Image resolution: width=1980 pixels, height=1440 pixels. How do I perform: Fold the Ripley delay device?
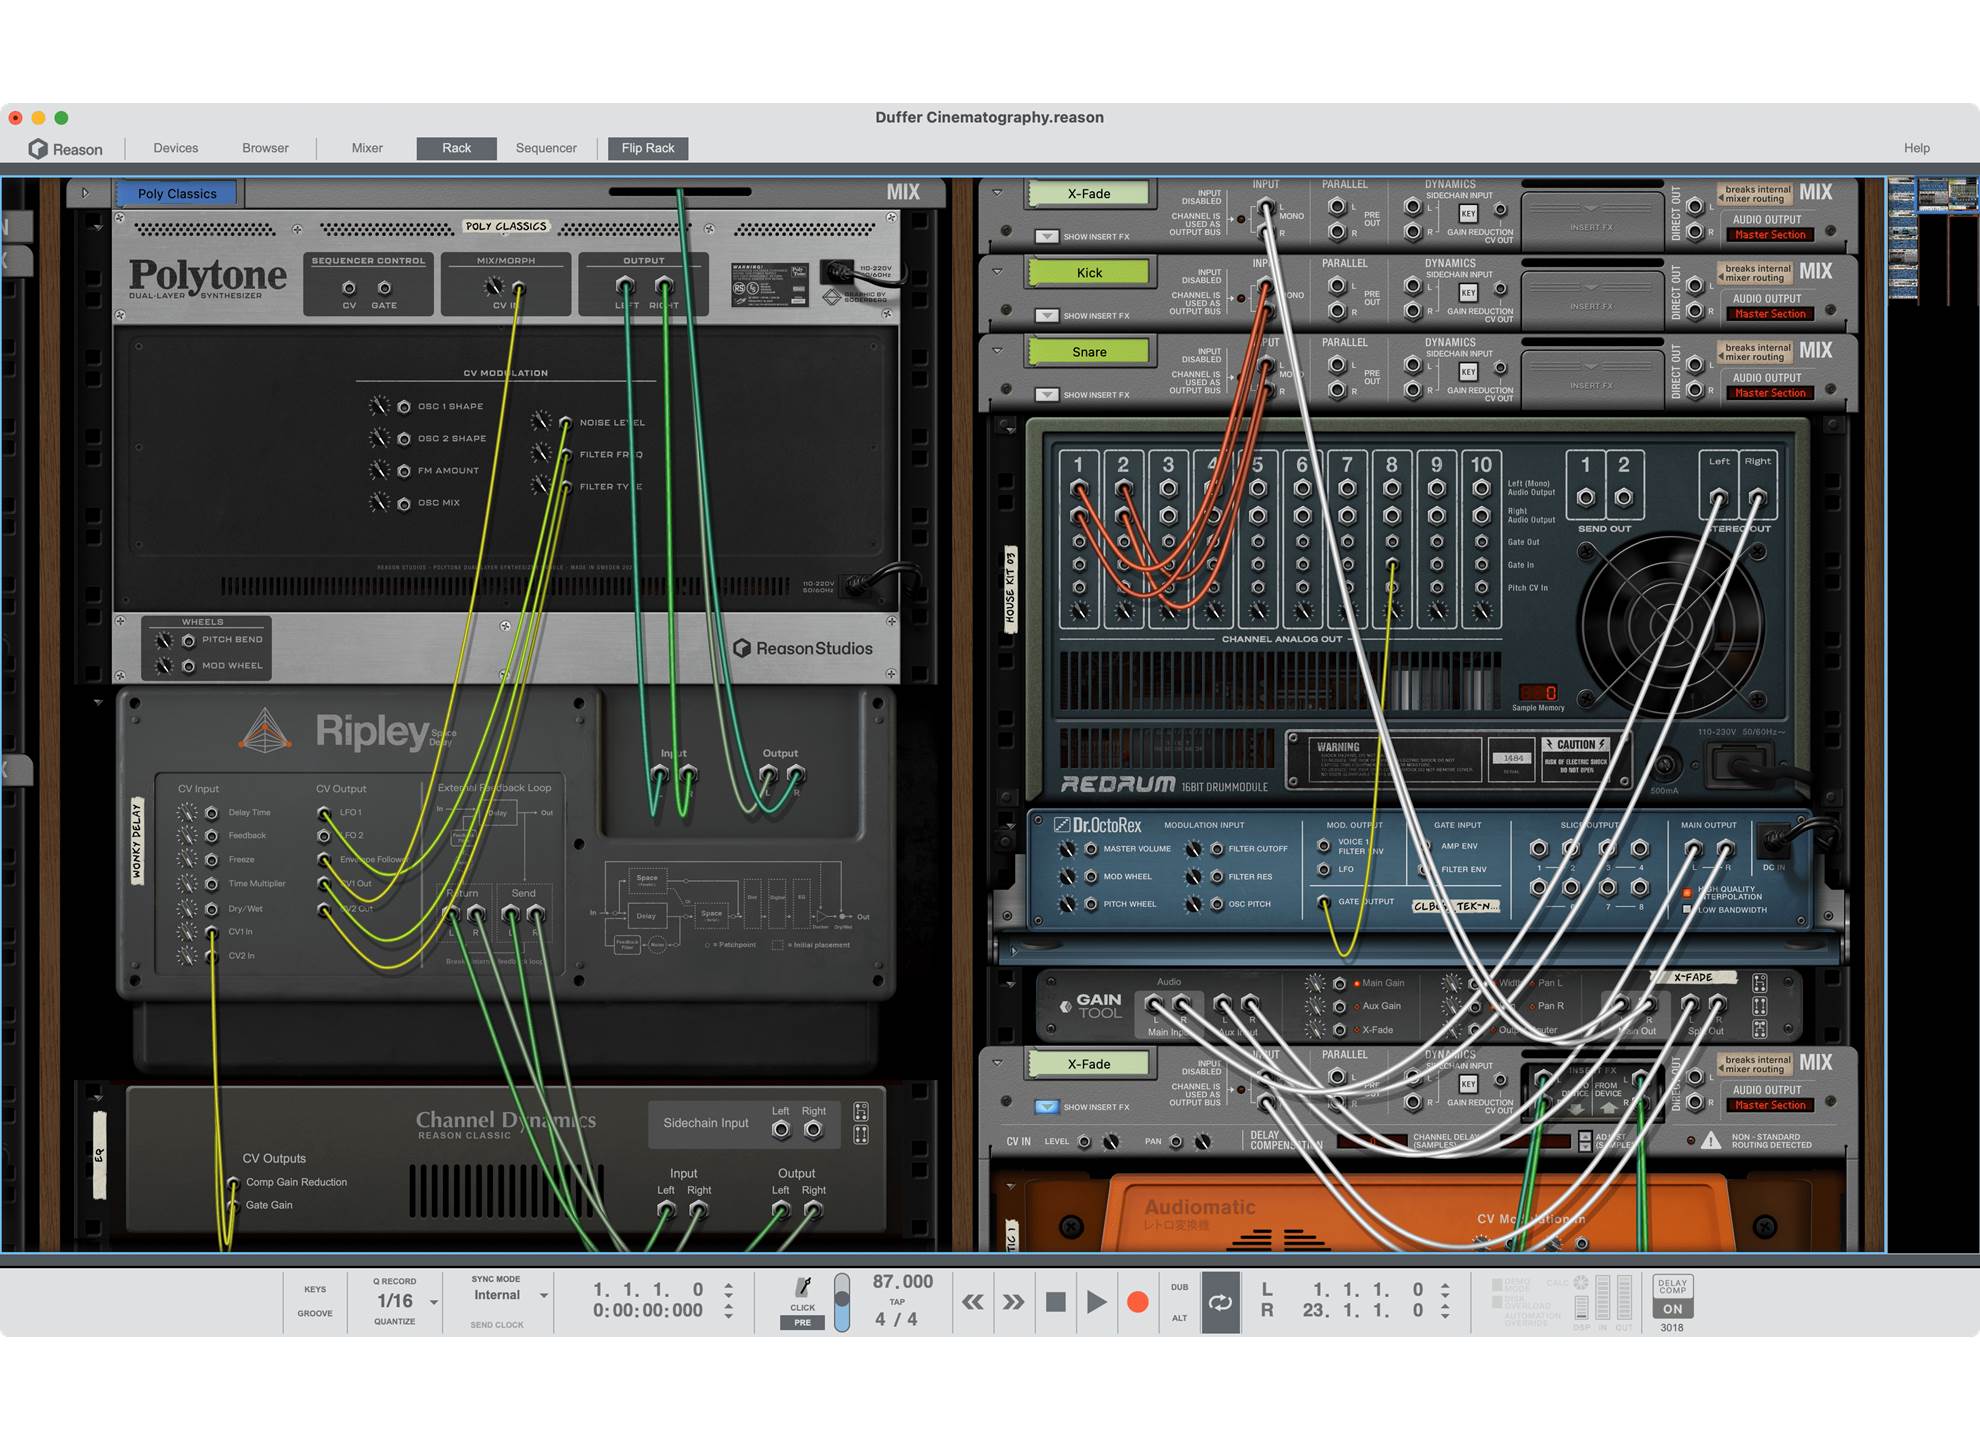click(x=98, y=702)
